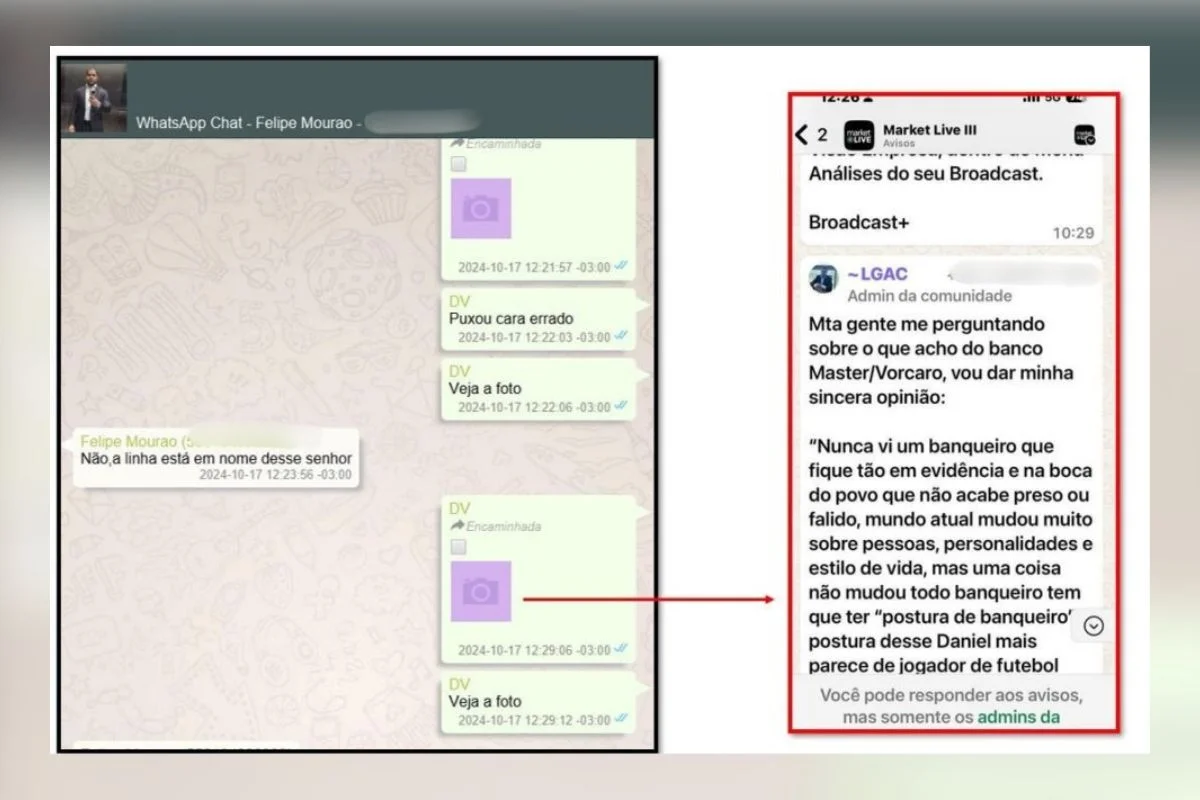Tap the unread count '2' beside the back arrow
The height and width of the screenshot is (800, 1200).
[823, 135]
